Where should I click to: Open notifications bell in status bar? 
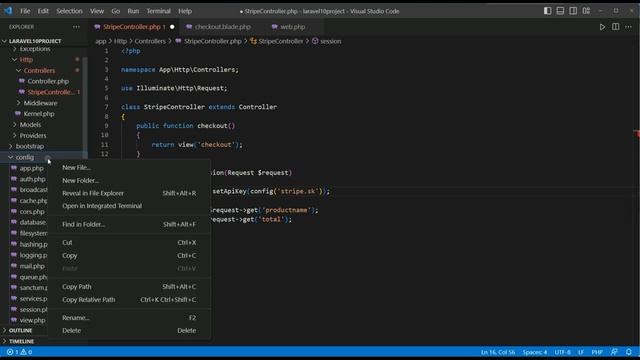click(629, 352)
